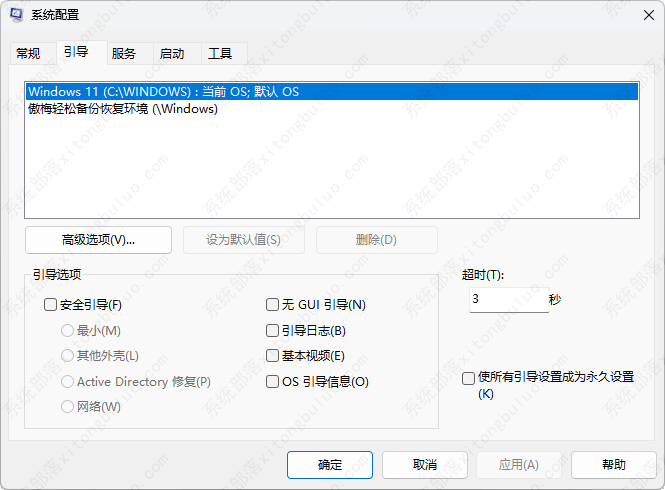Click the 取消 button
Viewport: 665px width, 490px height.
point(424,465)
